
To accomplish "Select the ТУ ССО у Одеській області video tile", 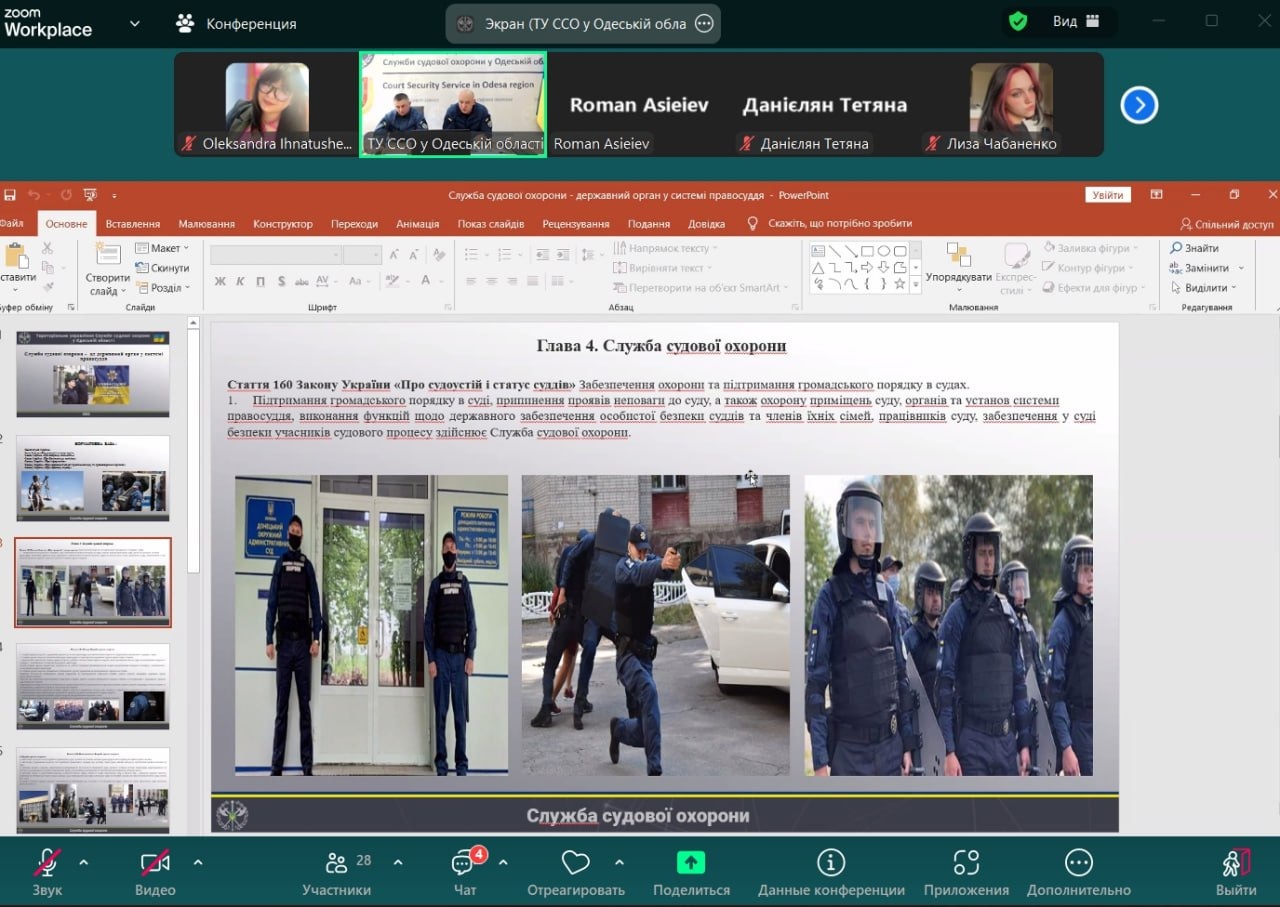I will click(x=453, y=104).
